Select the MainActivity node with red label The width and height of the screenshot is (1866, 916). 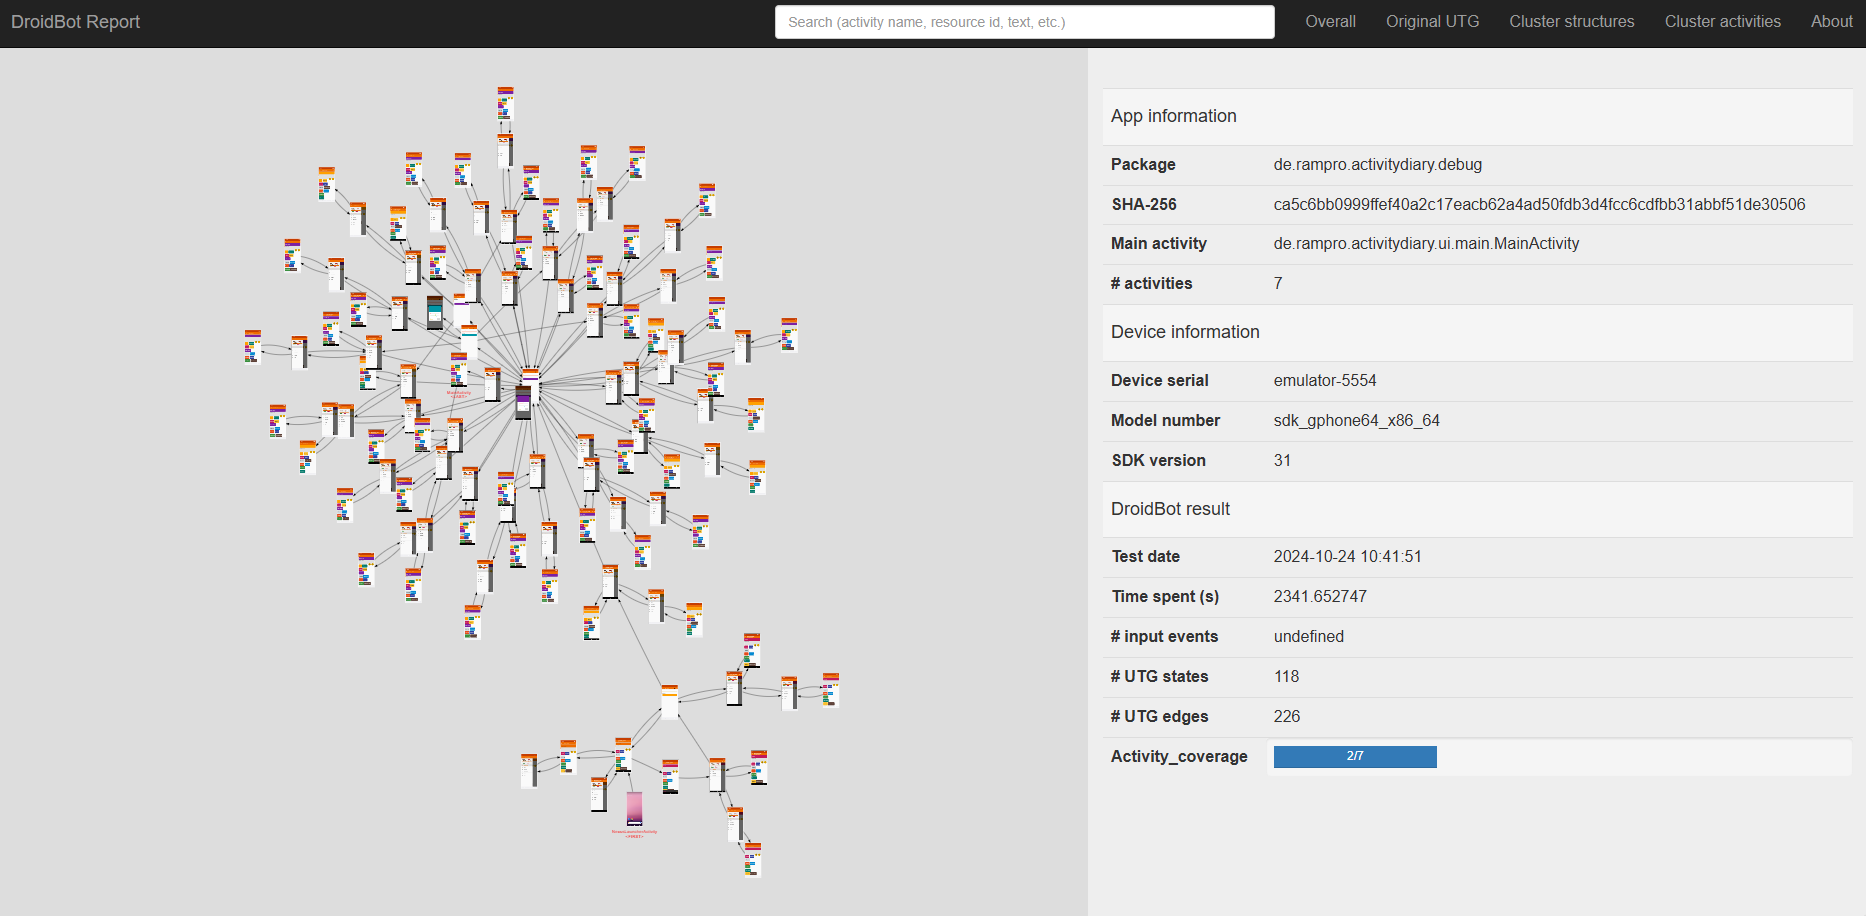pos(458,370)
